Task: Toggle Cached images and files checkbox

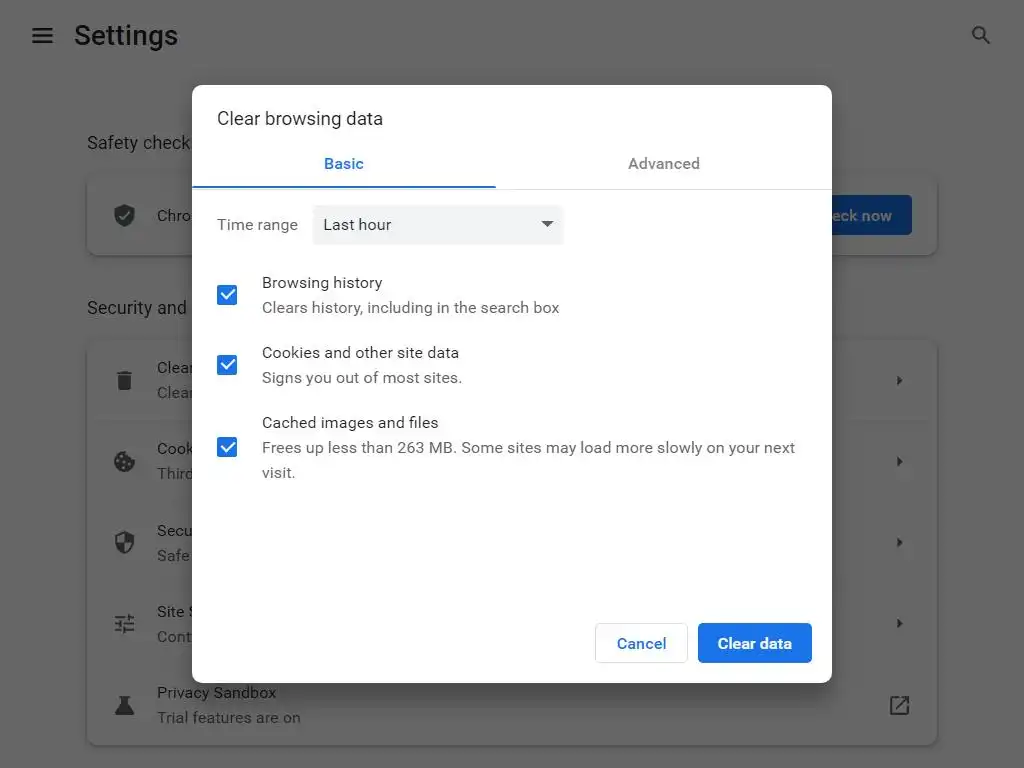Action: point(227,446)
